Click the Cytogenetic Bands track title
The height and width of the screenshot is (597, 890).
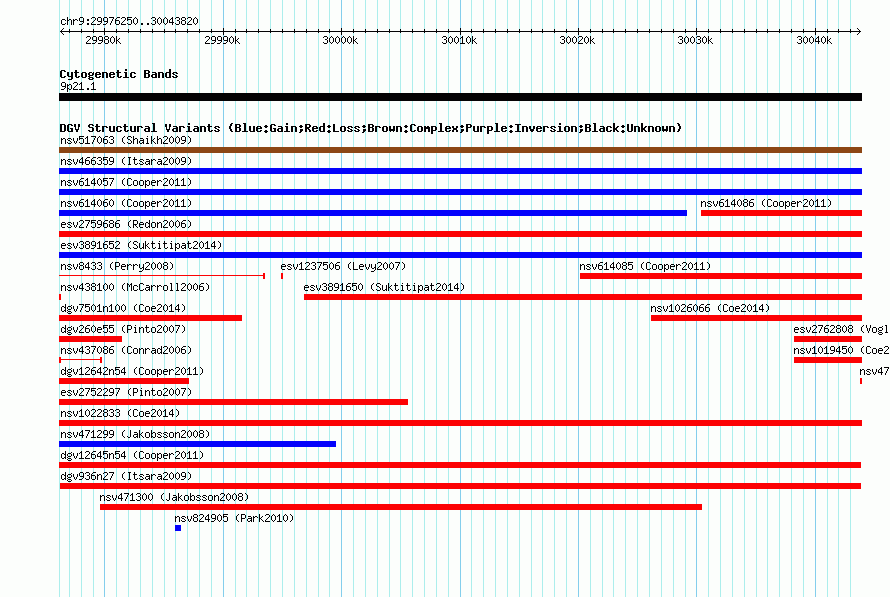tap(119, 74)
